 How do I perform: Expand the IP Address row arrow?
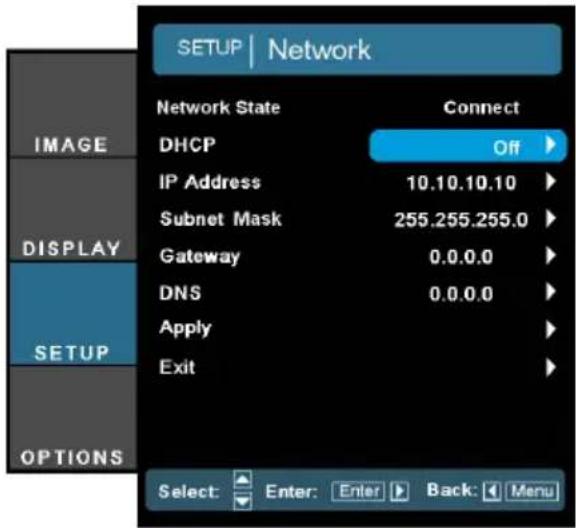(551, 182)
